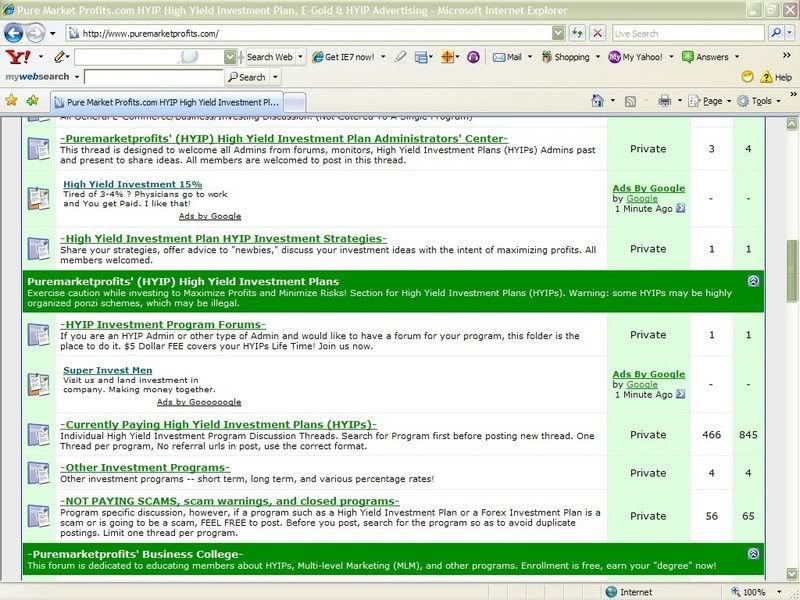
Task: Open Answers on the Yahoo toolbar
Action: coord(705,57)
